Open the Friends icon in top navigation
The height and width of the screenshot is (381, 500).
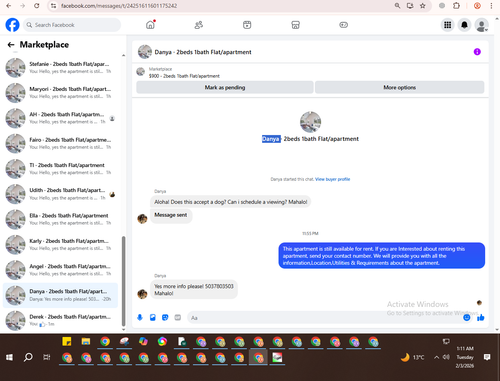tap(199, 25)
